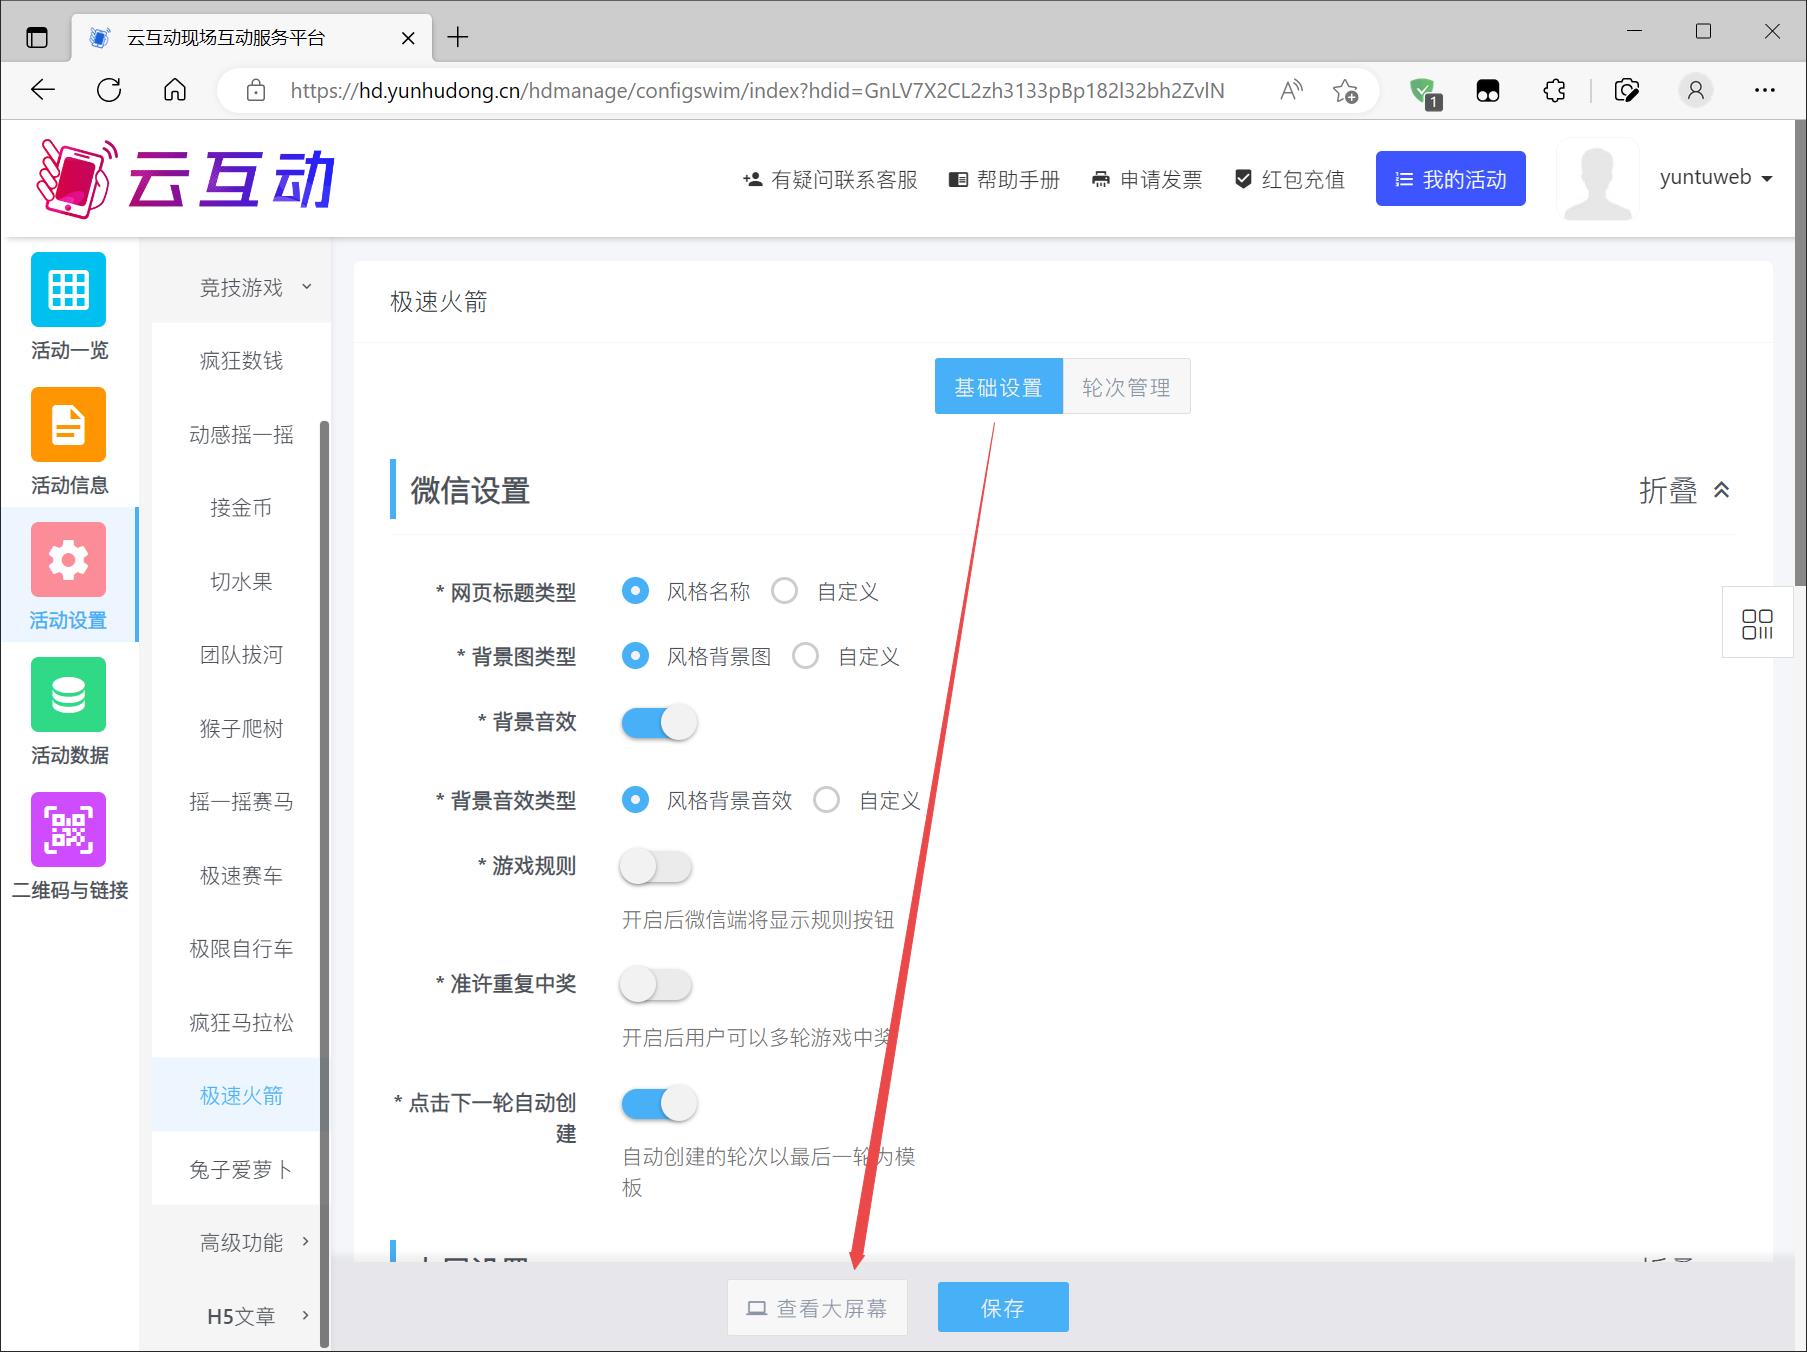Open the green shield extension icon

coord(1423,92)
